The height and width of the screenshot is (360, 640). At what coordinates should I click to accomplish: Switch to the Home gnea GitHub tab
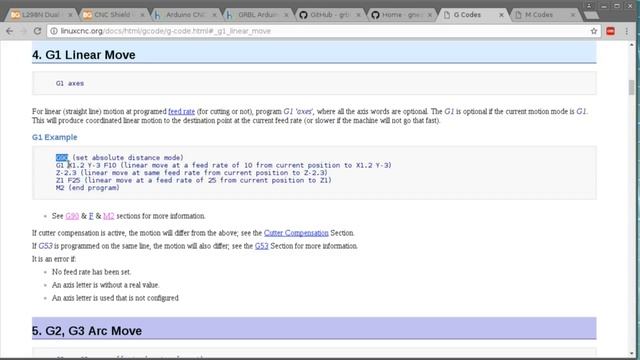tap(401, 15)
